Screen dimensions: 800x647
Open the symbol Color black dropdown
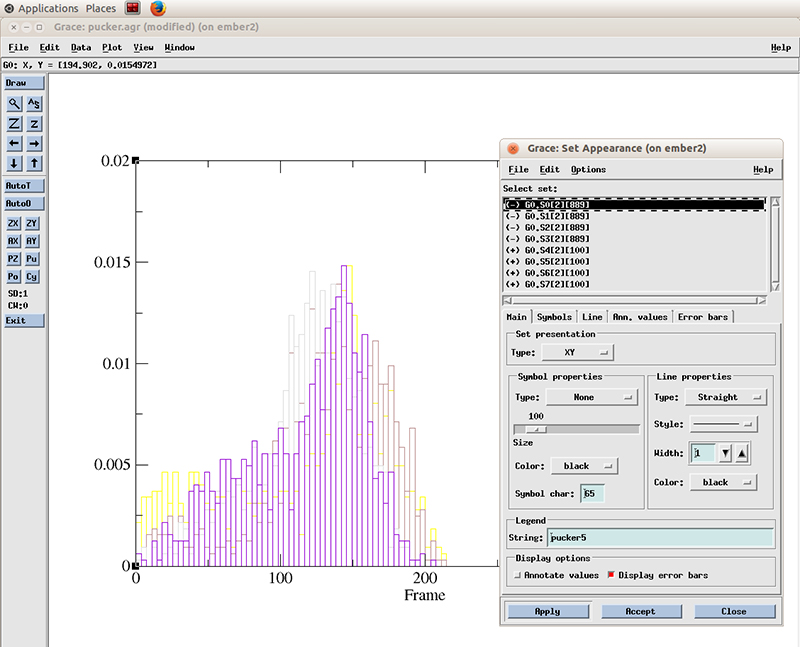coord(582,466)
